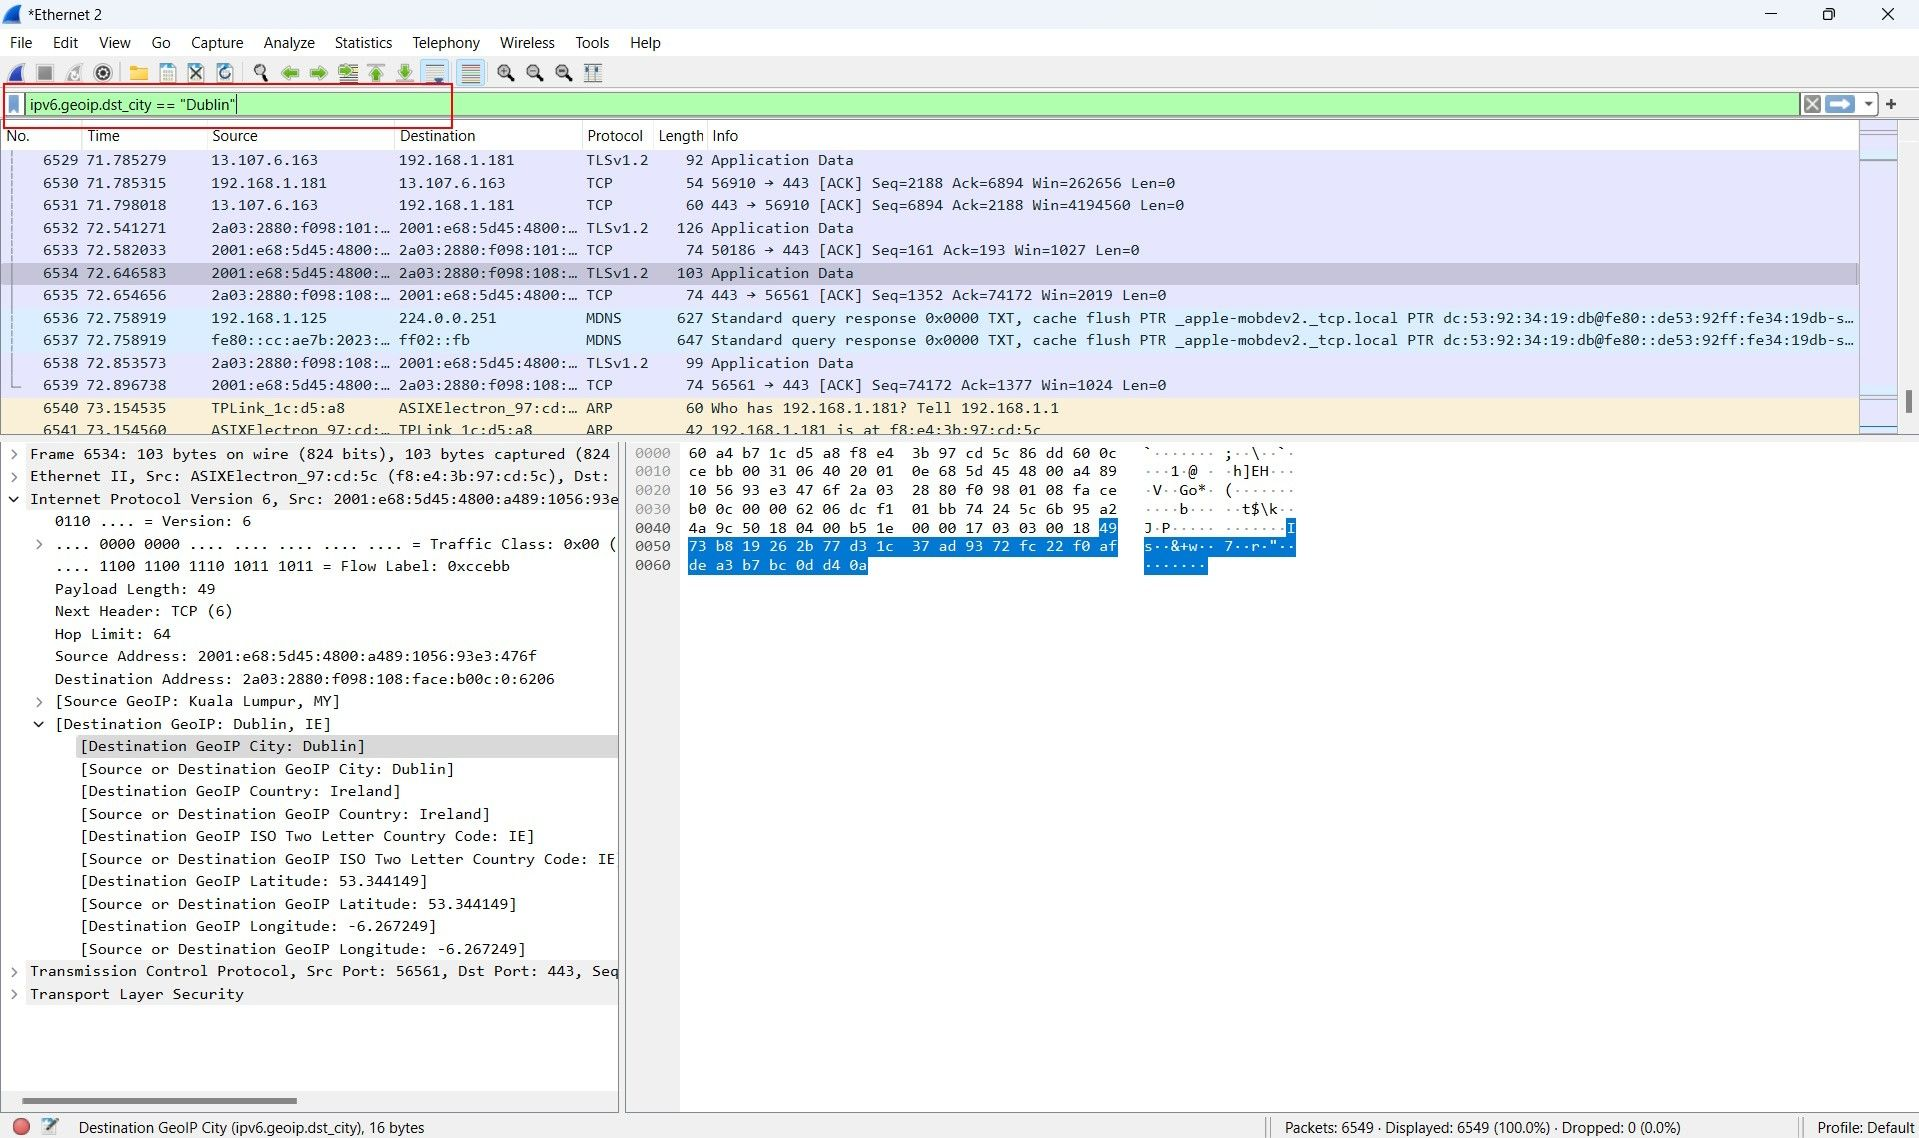
Task: Expand the Source GeoIP Kuala Lumpur node
Action: click(x=39, y=701)
